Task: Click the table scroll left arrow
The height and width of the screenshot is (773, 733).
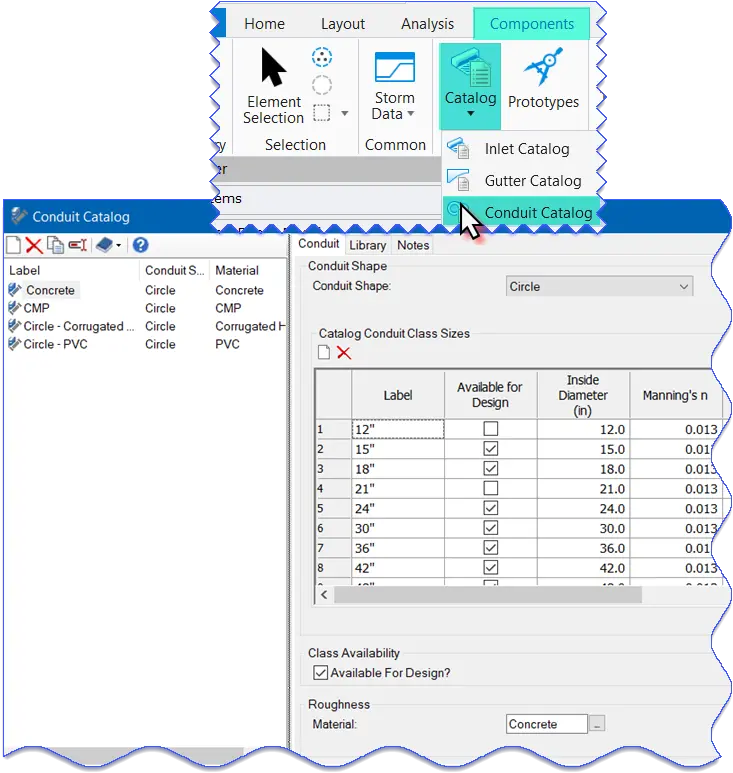Action: [x=324, y=595]
